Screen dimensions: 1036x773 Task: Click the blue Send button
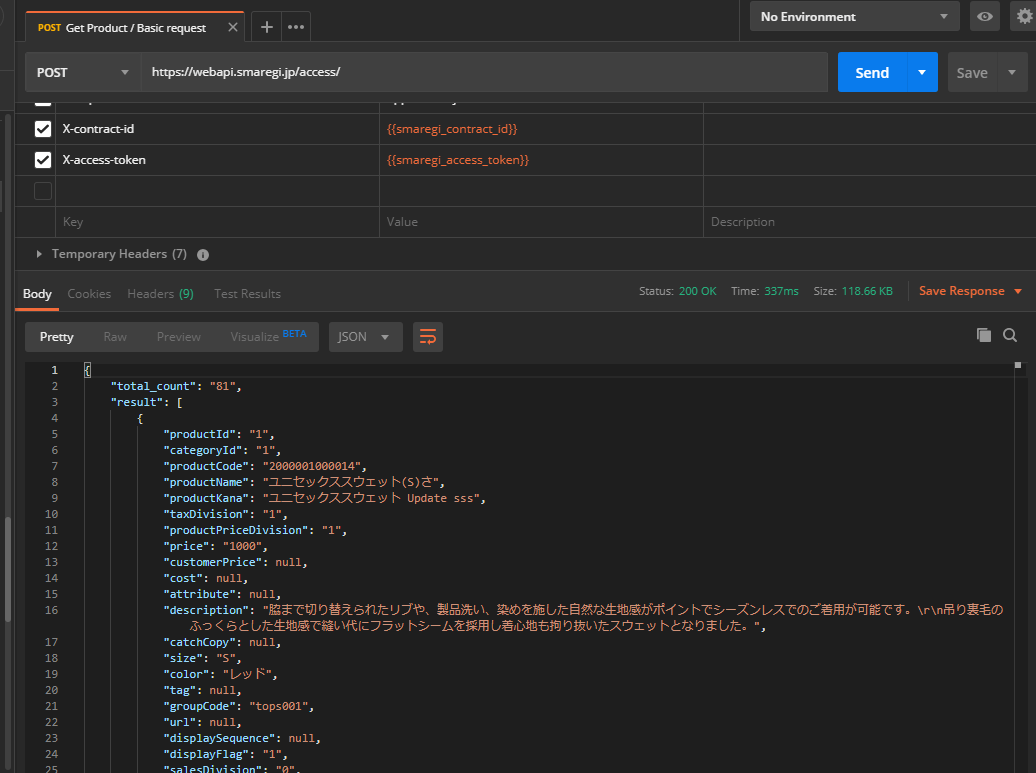872,72
